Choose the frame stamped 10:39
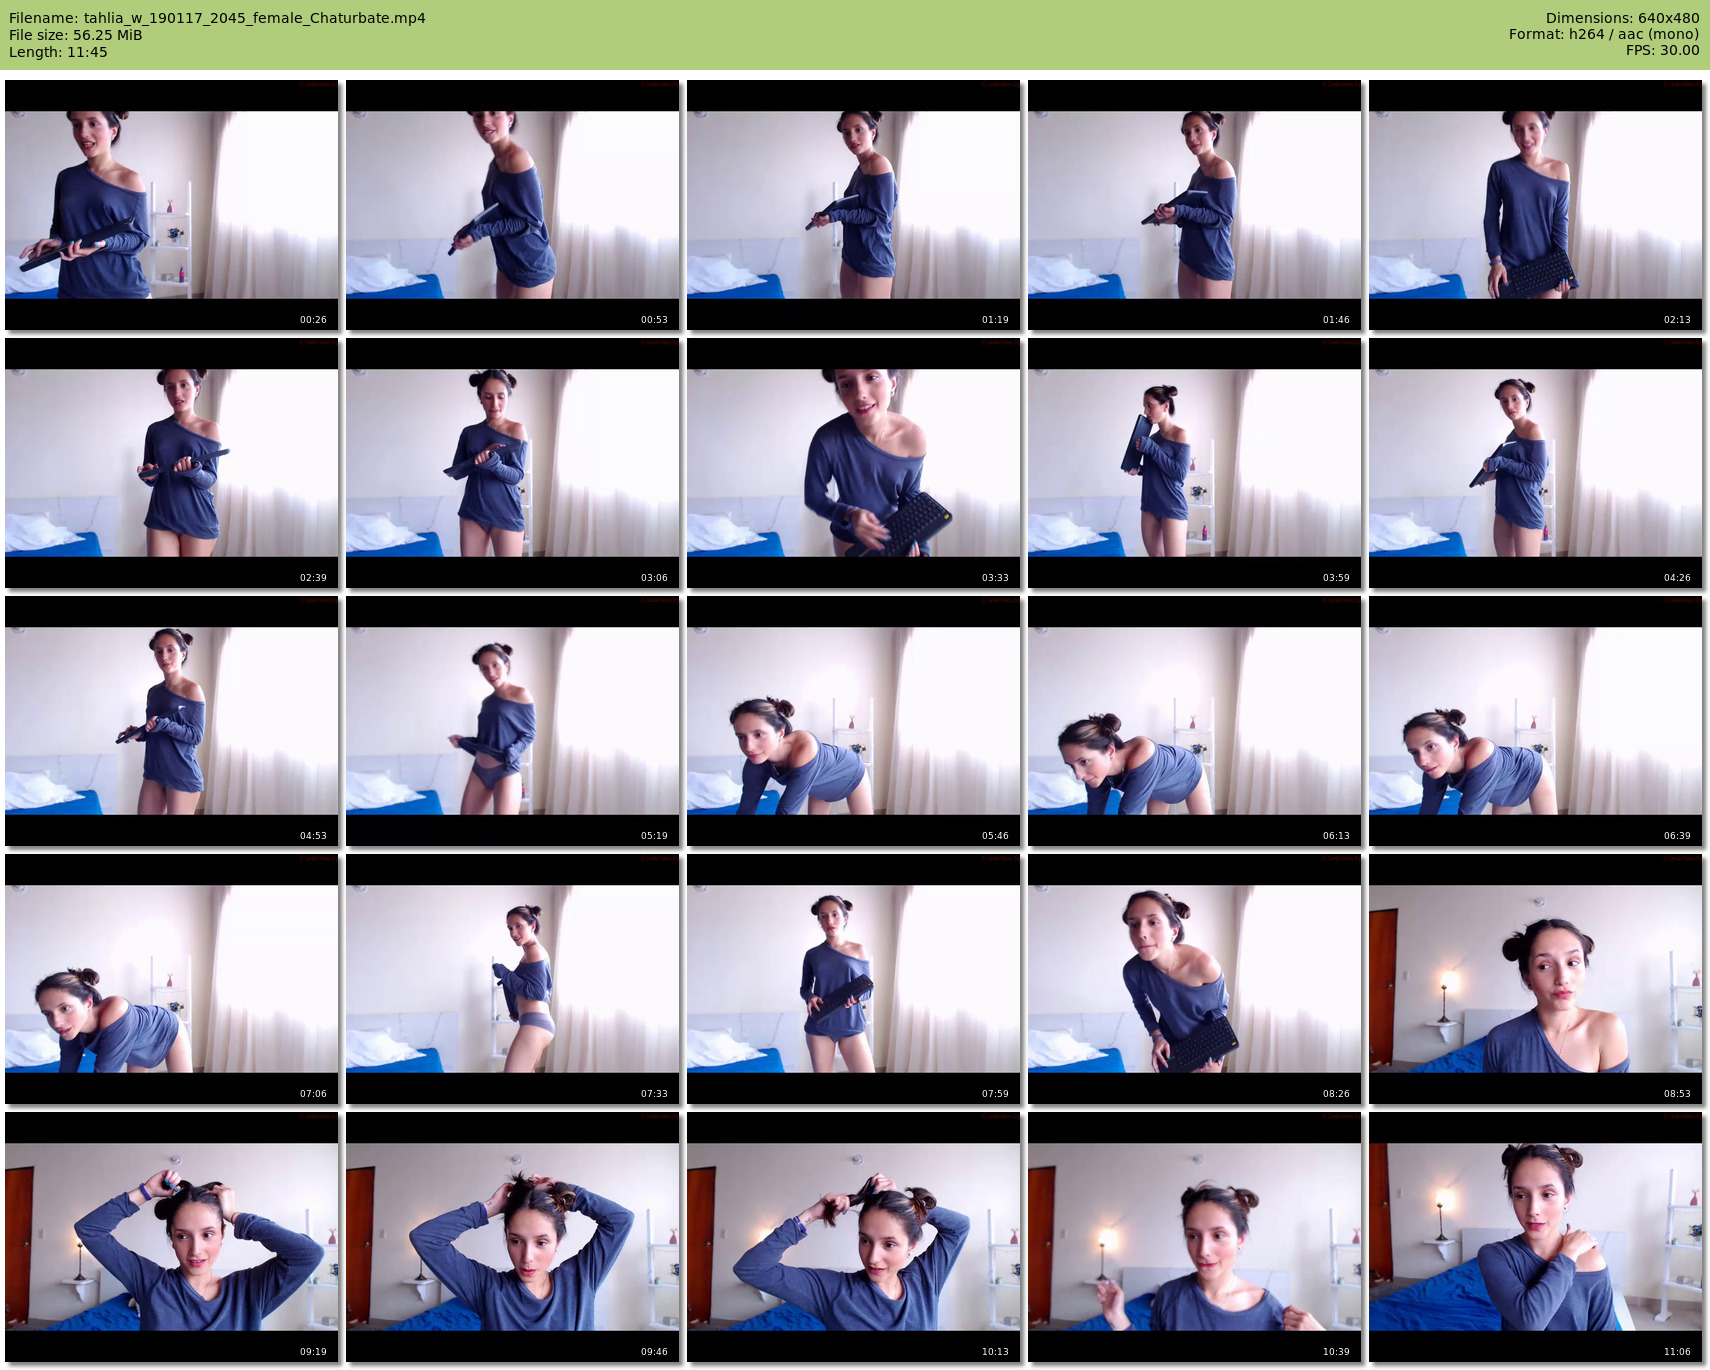Image resolution: width=1710 pixels, height=1370 pixels. (x=1195, y=1237)
